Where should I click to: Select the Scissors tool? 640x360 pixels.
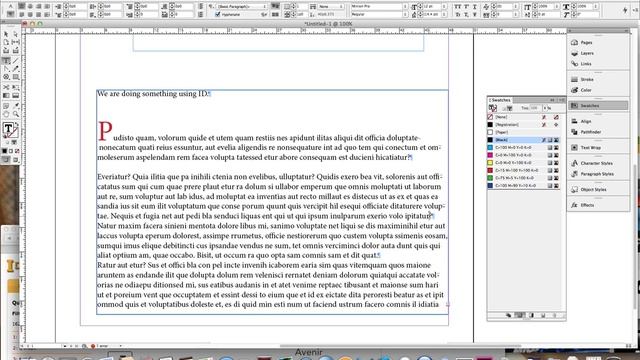pos(6,87)
